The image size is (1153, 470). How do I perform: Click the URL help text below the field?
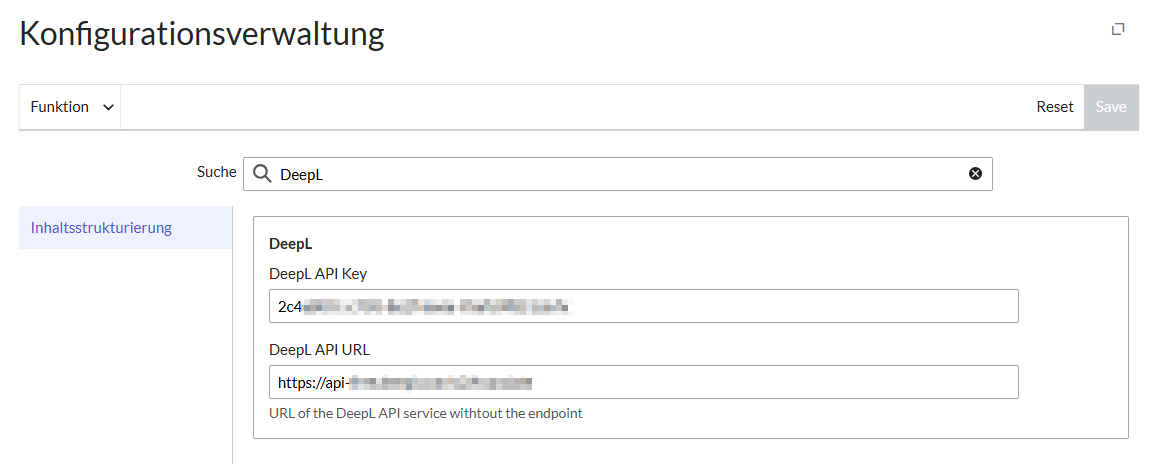425,413
